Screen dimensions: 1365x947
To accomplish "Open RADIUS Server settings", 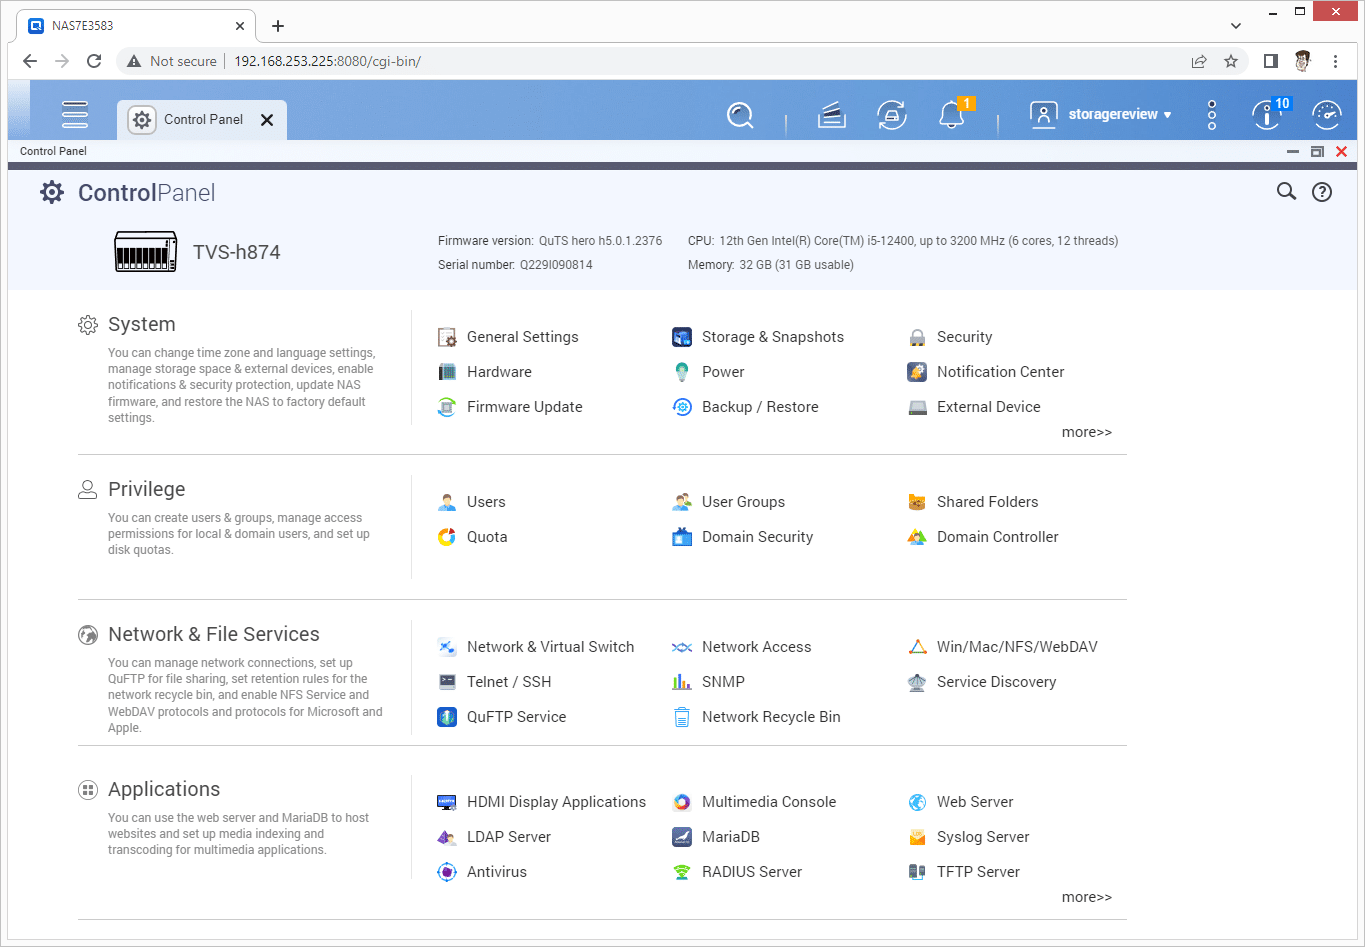I will 751,872.
